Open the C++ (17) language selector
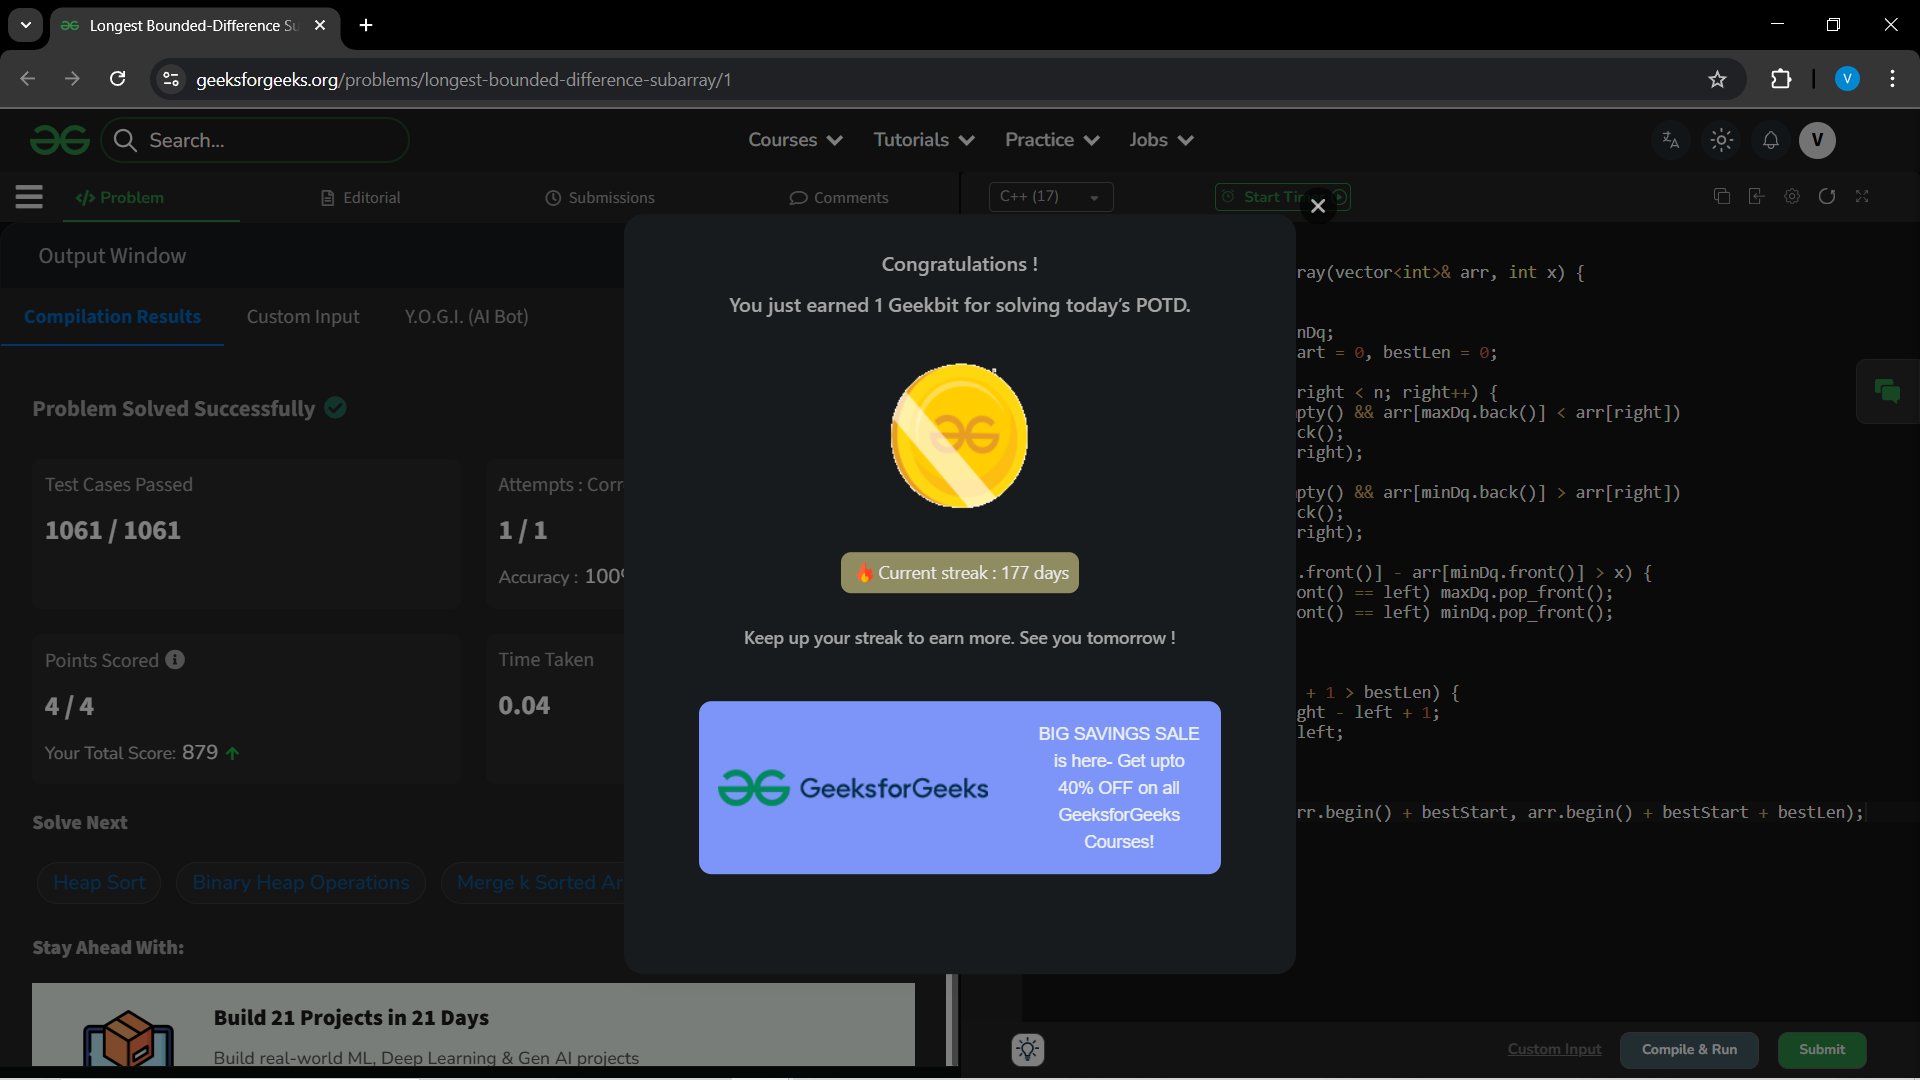 click(x=1050, y=197)
